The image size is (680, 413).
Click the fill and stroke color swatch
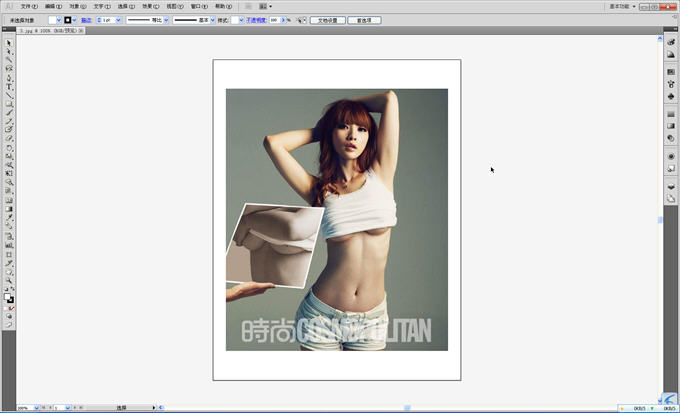pos(8,297)
